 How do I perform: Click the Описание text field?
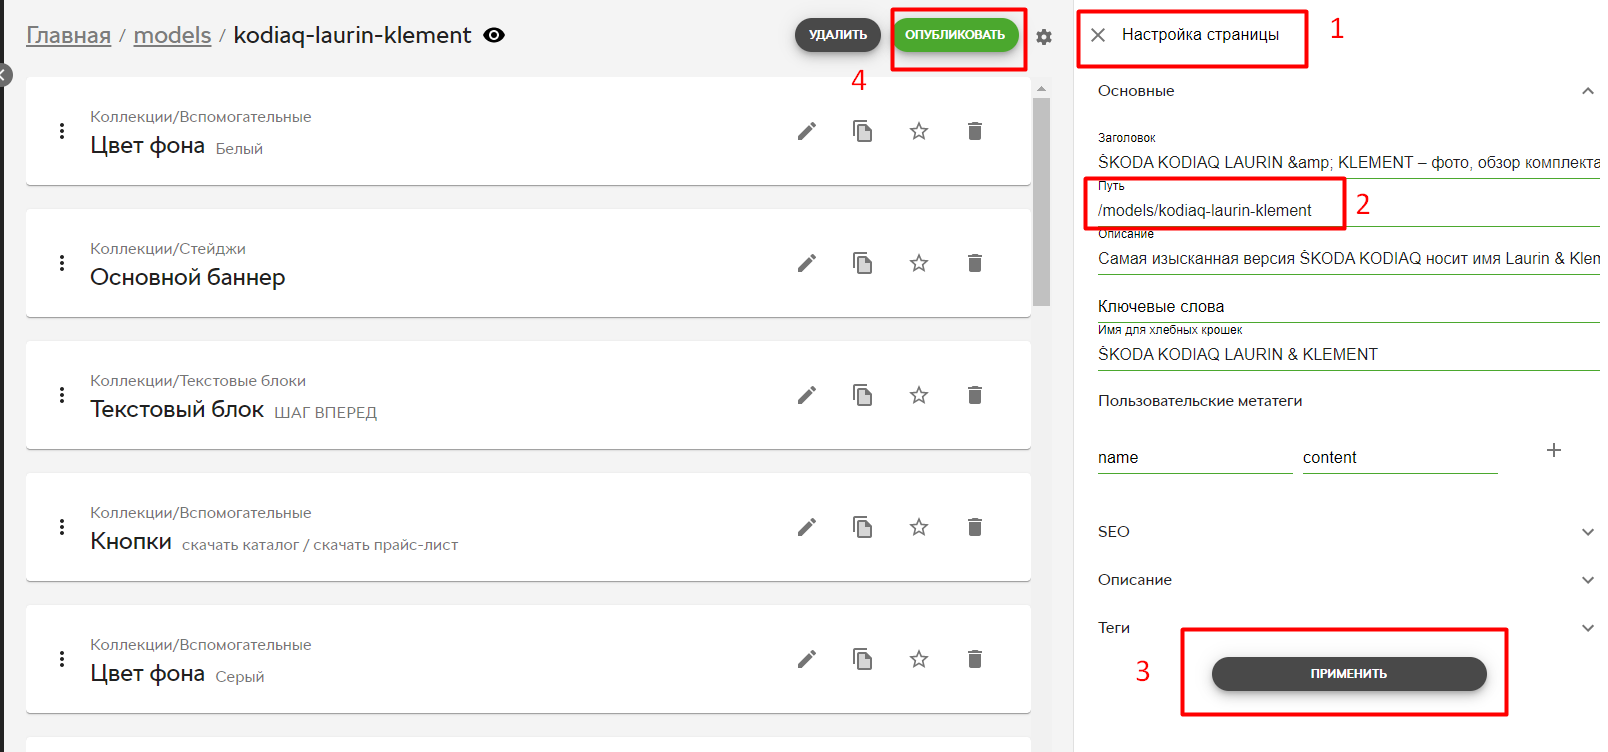1349,258
